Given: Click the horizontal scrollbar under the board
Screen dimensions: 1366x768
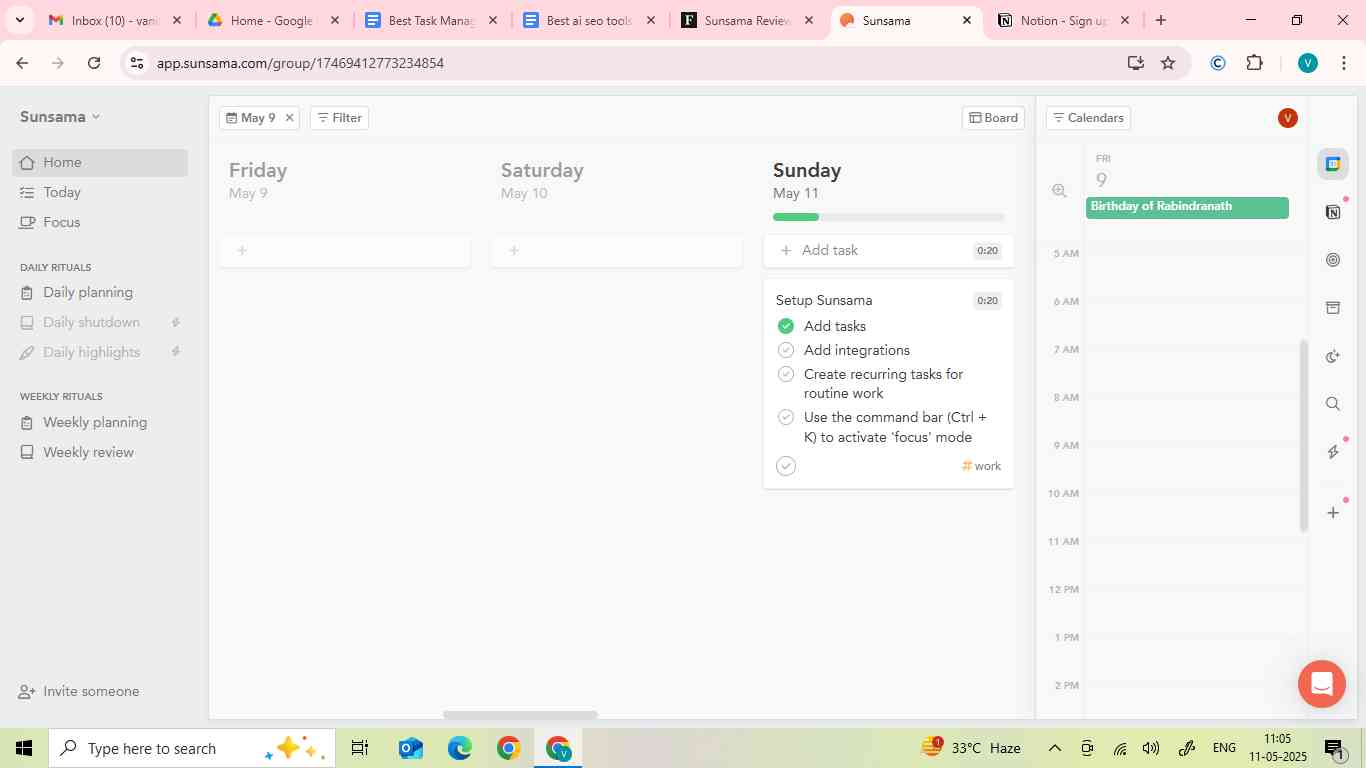Looking at the screenshot, I should coord(520,715).
